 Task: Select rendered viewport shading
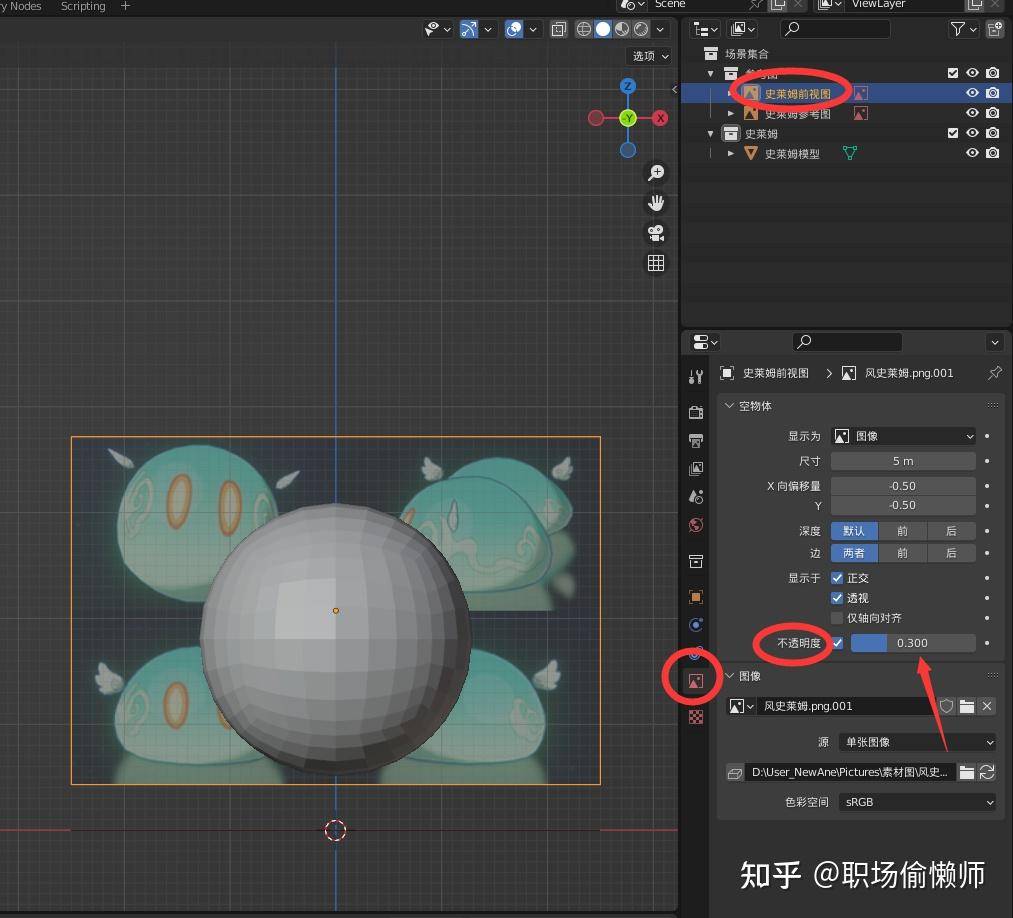click(641, 29)
